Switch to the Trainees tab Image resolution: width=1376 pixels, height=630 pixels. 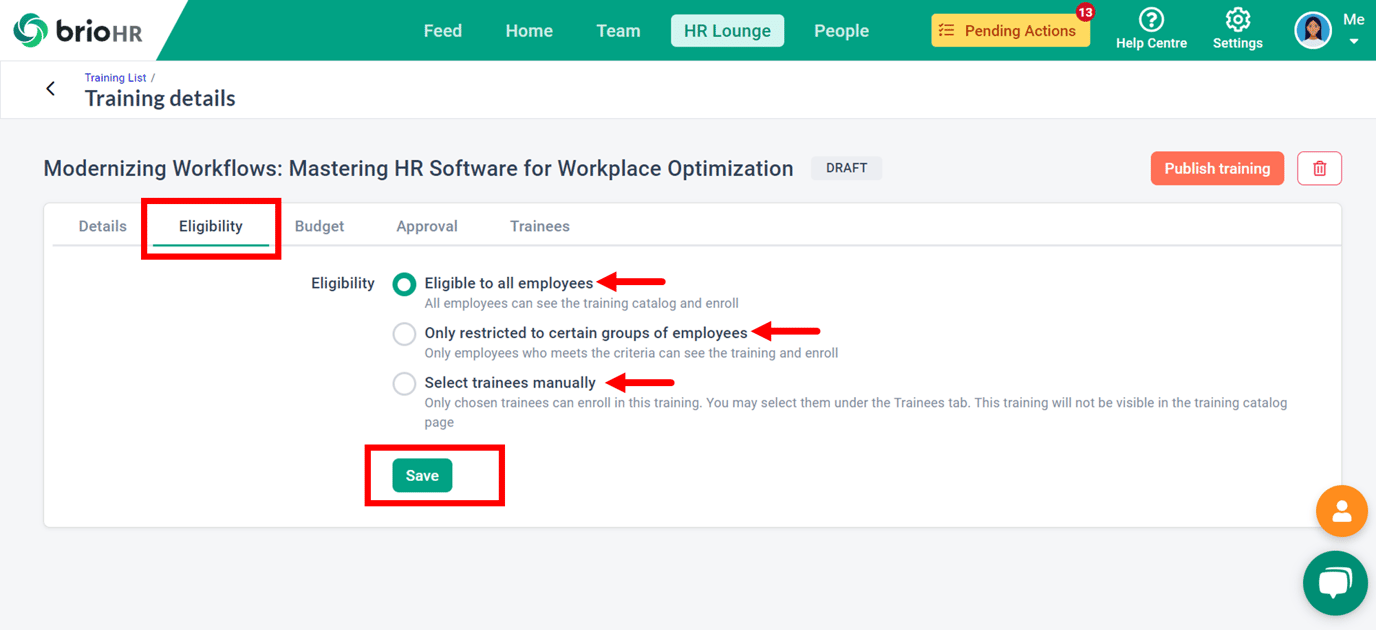point(540,226)
